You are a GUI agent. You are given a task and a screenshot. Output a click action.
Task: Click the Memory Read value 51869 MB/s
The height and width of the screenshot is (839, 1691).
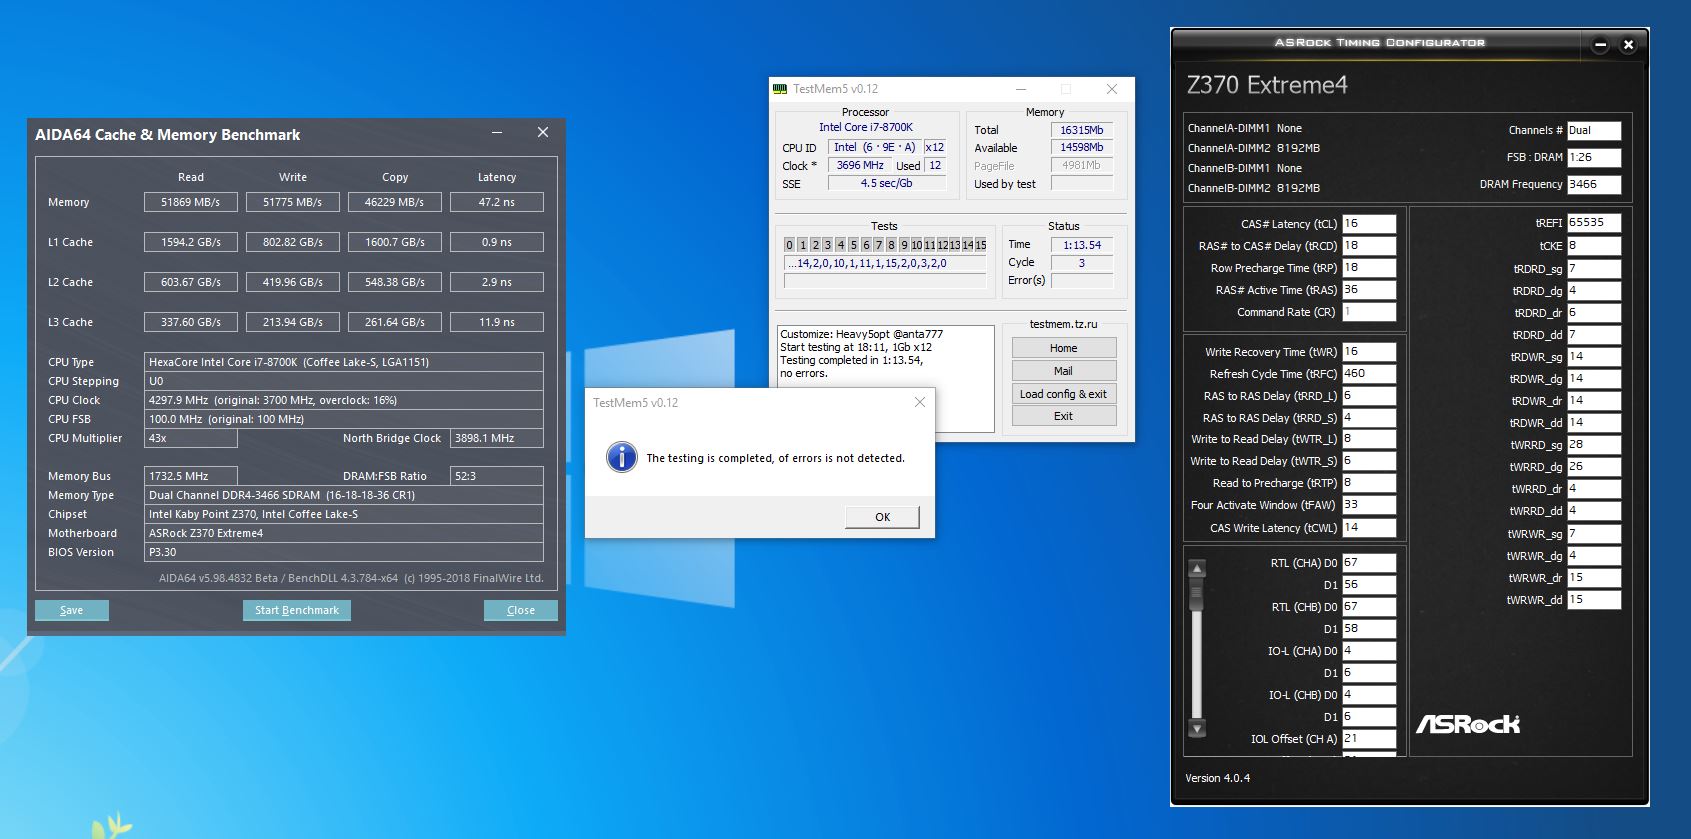click(191, 202)
